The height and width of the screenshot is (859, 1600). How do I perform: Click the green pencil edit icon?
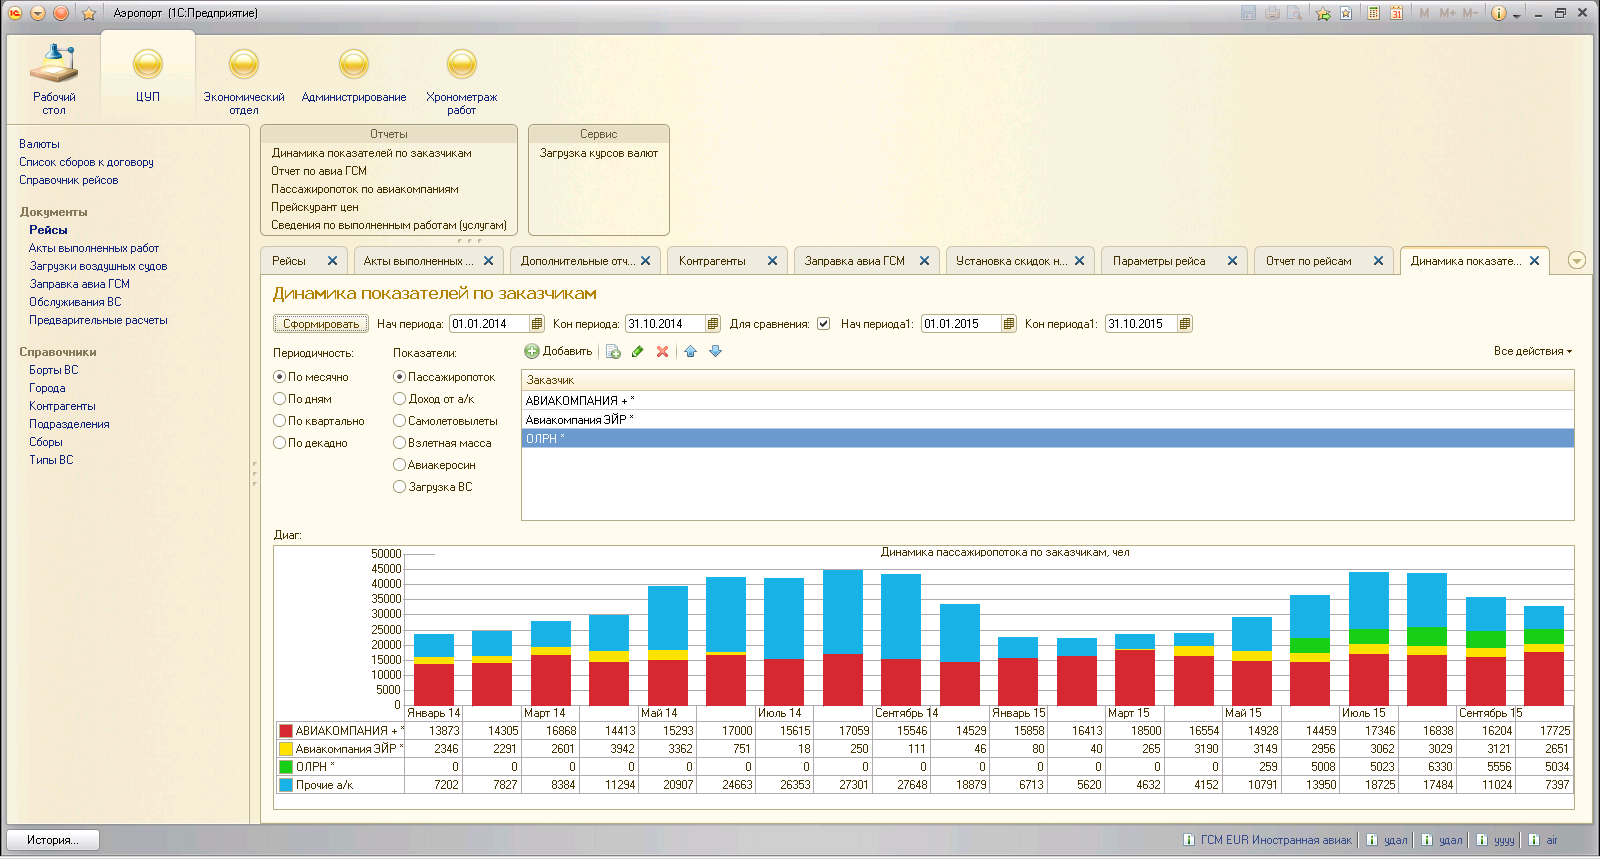tap(637, 352)
